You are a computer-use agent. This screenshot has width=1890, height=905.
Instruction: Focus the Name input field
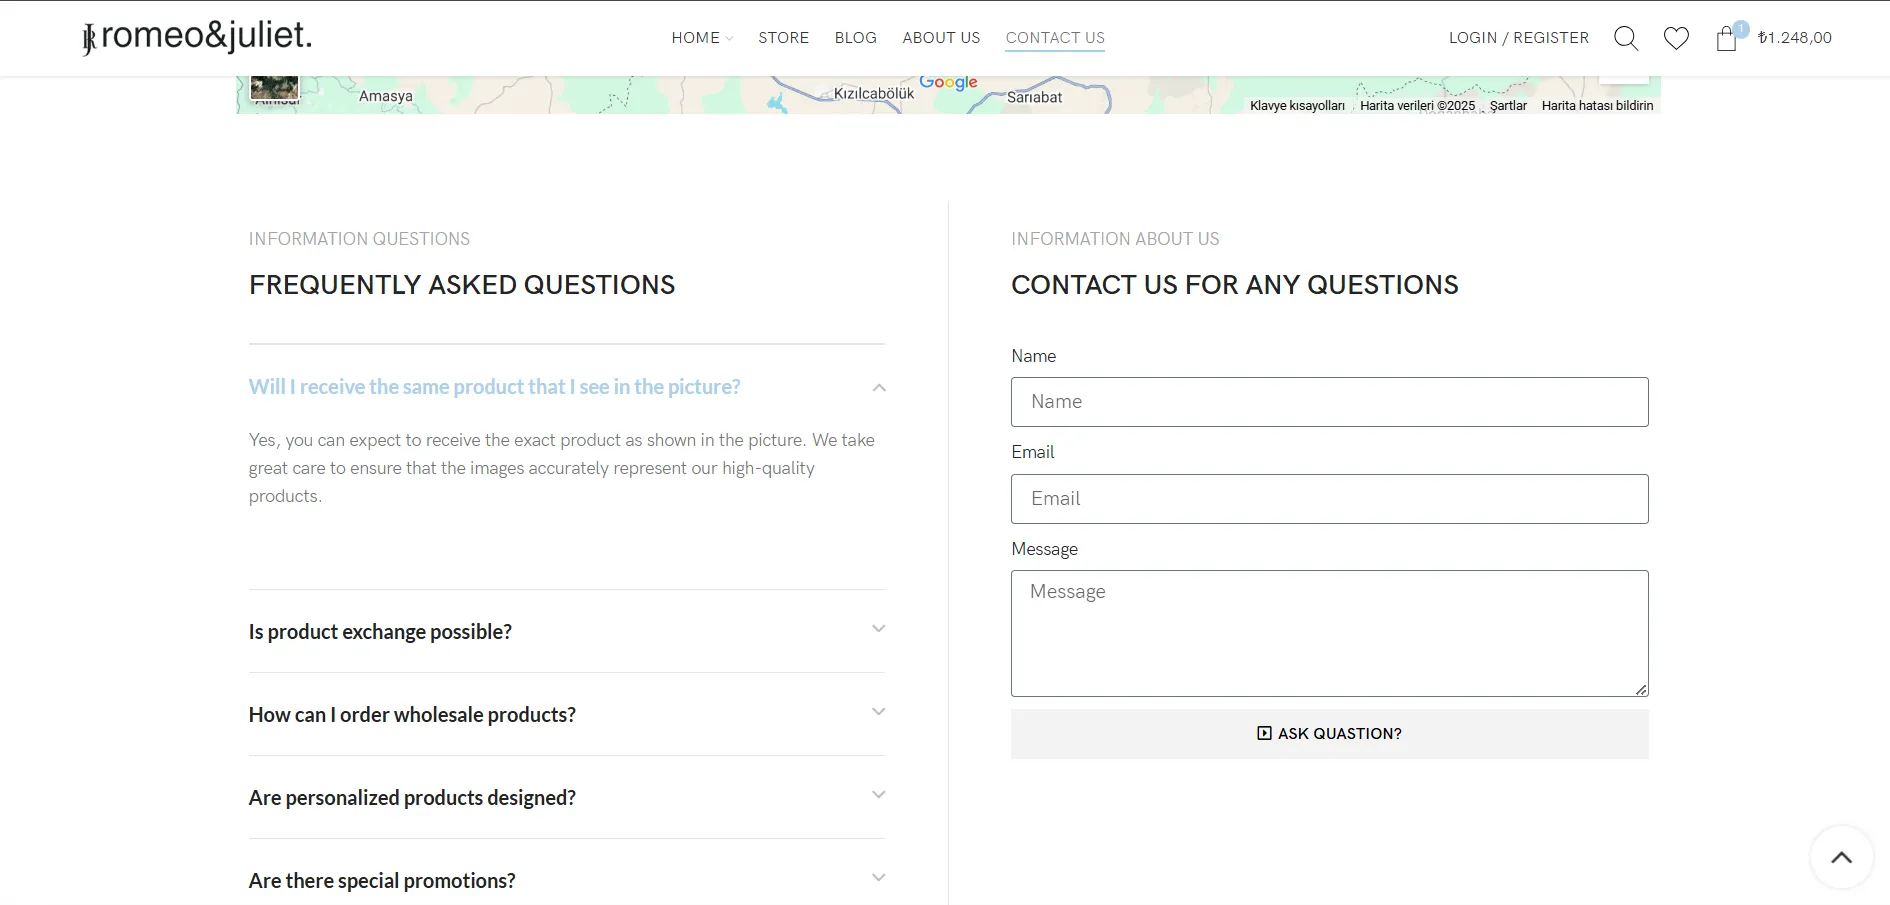click(1329, 402)
